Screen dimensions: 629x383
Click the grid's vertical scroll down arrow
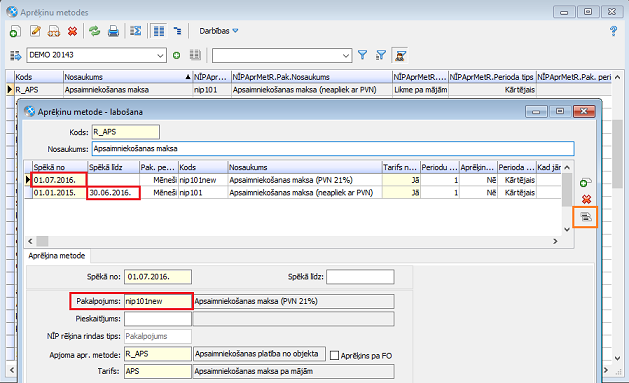567,229
